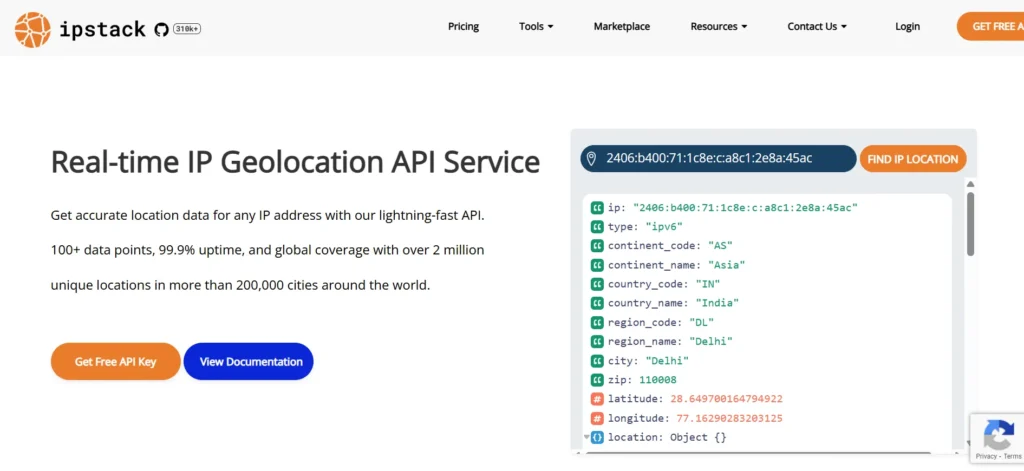The image size is (1024, 471).
Task: Select the ip value "2406:b400:71:1c8e:c:a8c1:2e8a:45ac"
Action: (x=744, y=208)
